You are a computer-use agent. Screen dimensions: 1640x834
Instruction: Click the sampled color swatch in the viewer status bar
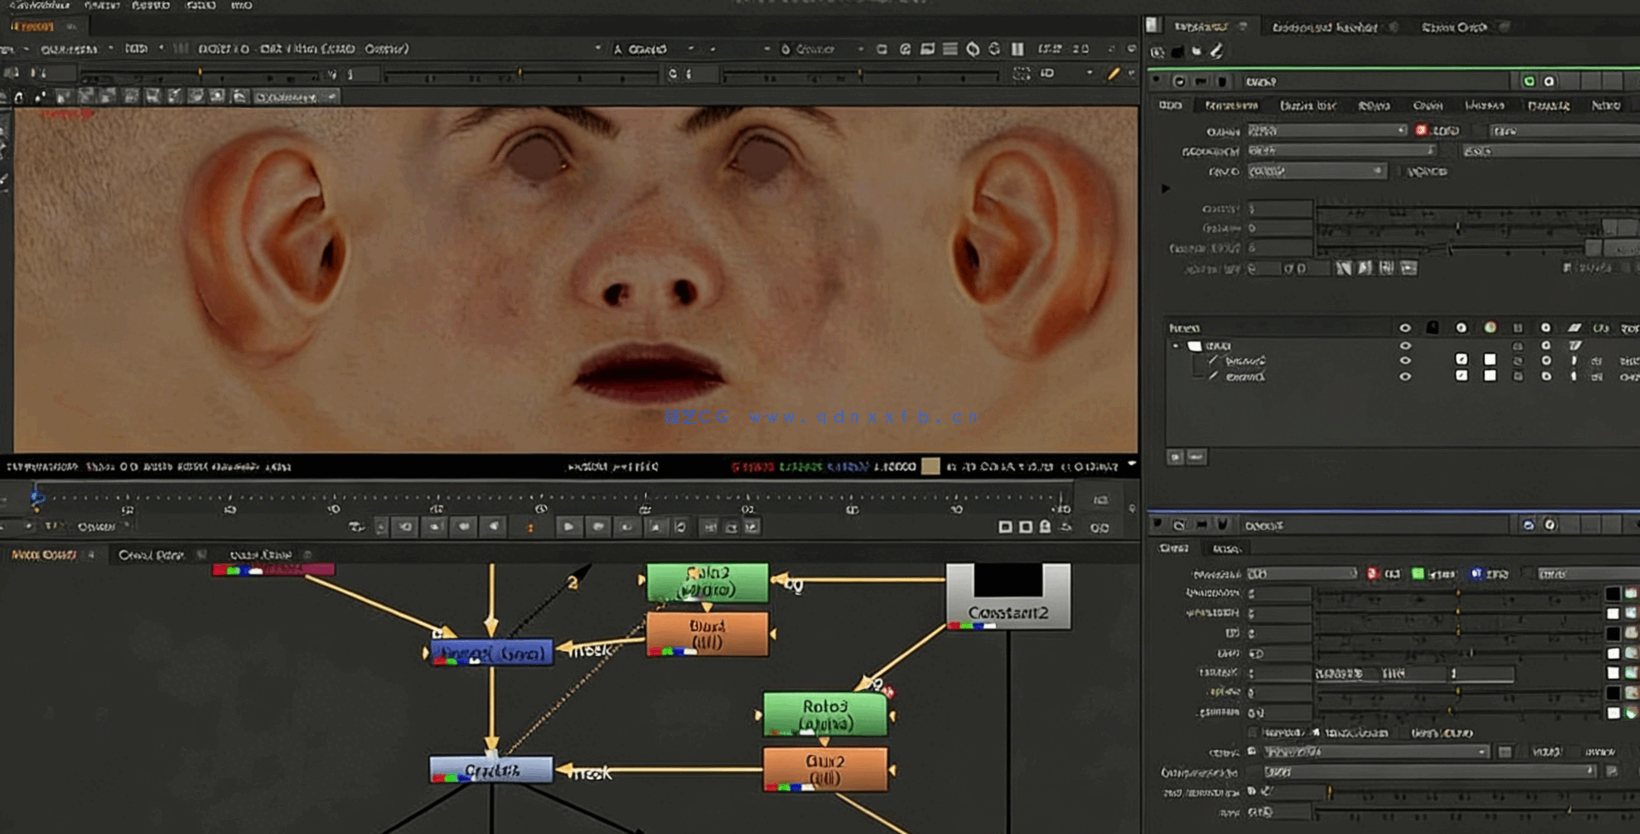point(930,466)
